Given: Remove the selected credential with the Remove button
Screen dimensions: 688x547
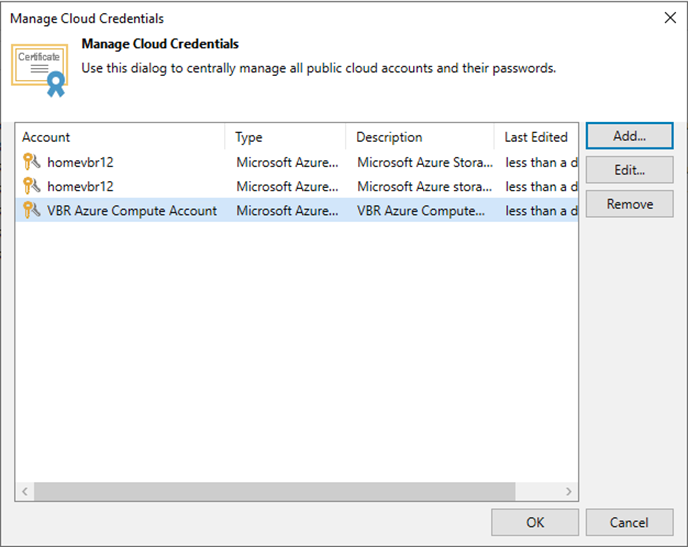Looking at the screenshot, I should coord(629,204).
